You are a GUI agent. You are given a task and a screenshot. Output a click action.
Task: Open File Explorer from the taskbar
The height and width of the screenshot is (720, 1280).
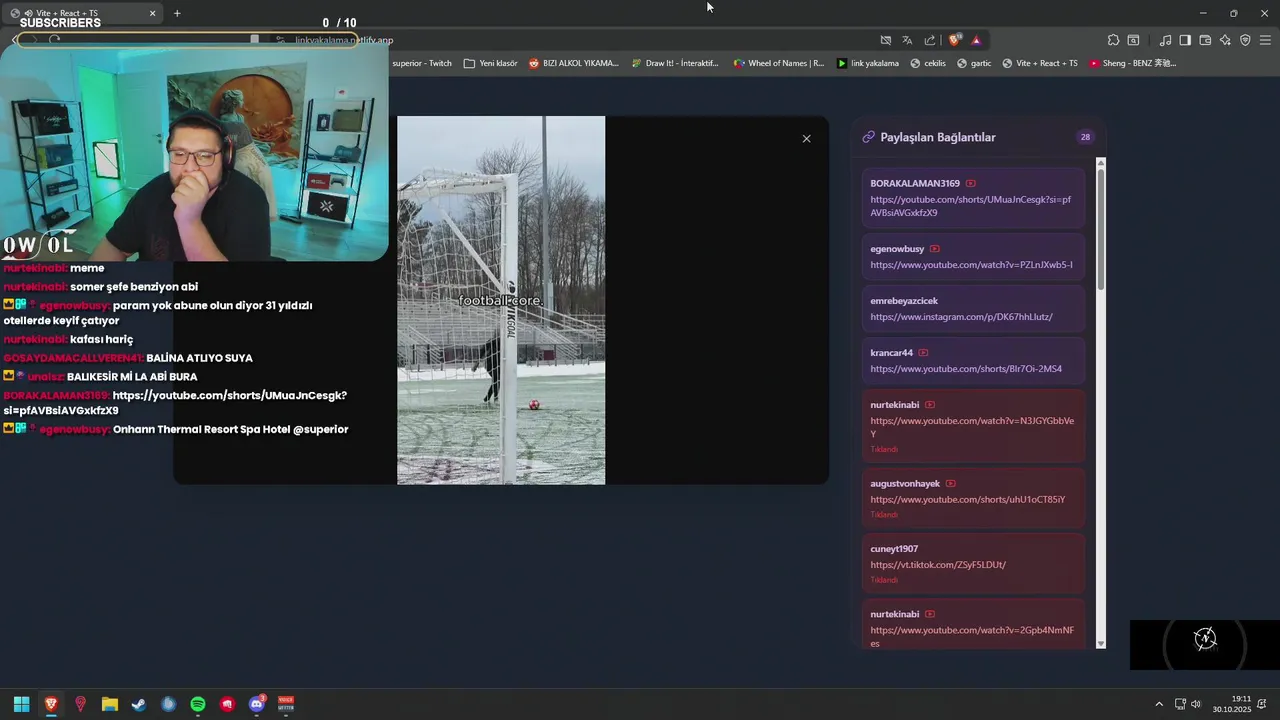(x=110, y=704)
